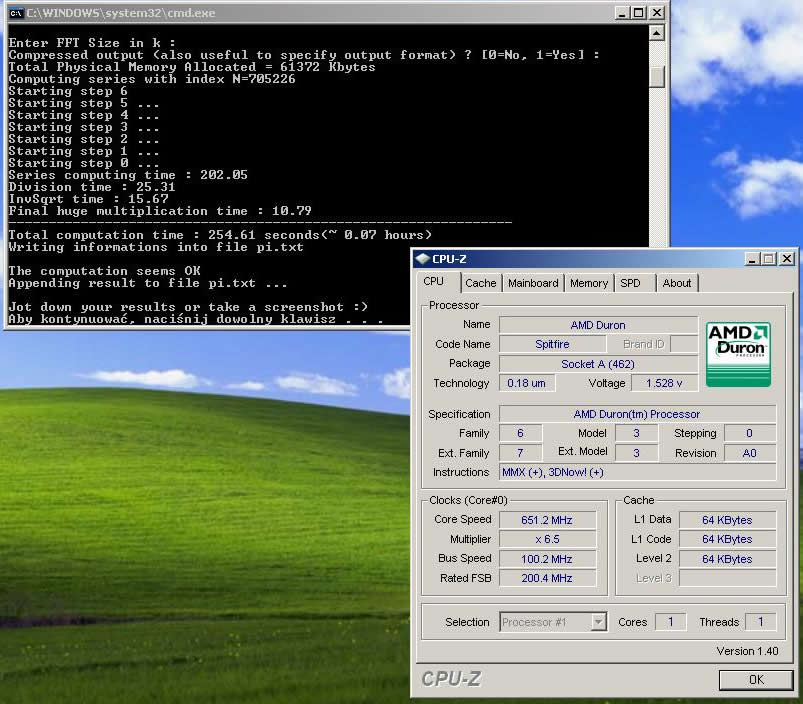
Task: Click the Voltage value '1.528 v'
Action: click(664, 383)
